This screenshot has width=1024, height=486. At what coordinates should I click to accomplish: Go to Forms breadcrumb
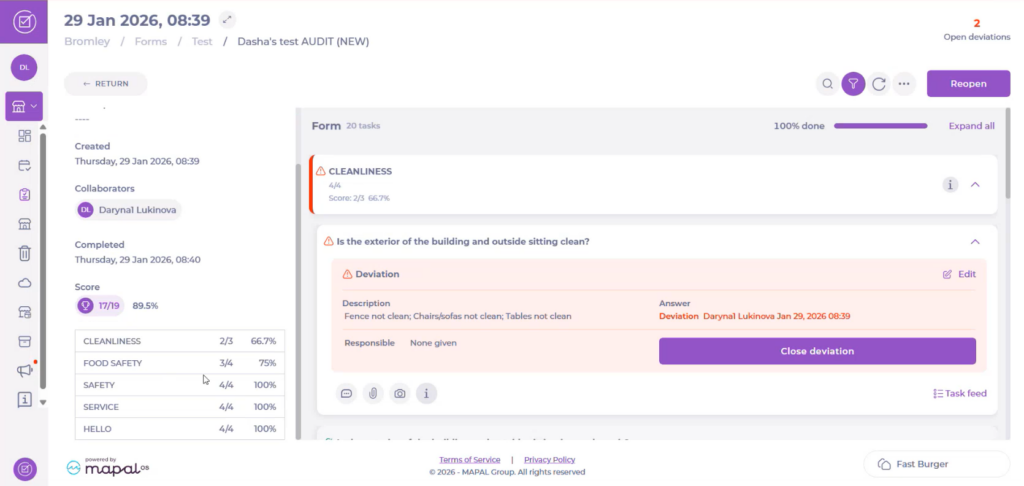point(149,42)
